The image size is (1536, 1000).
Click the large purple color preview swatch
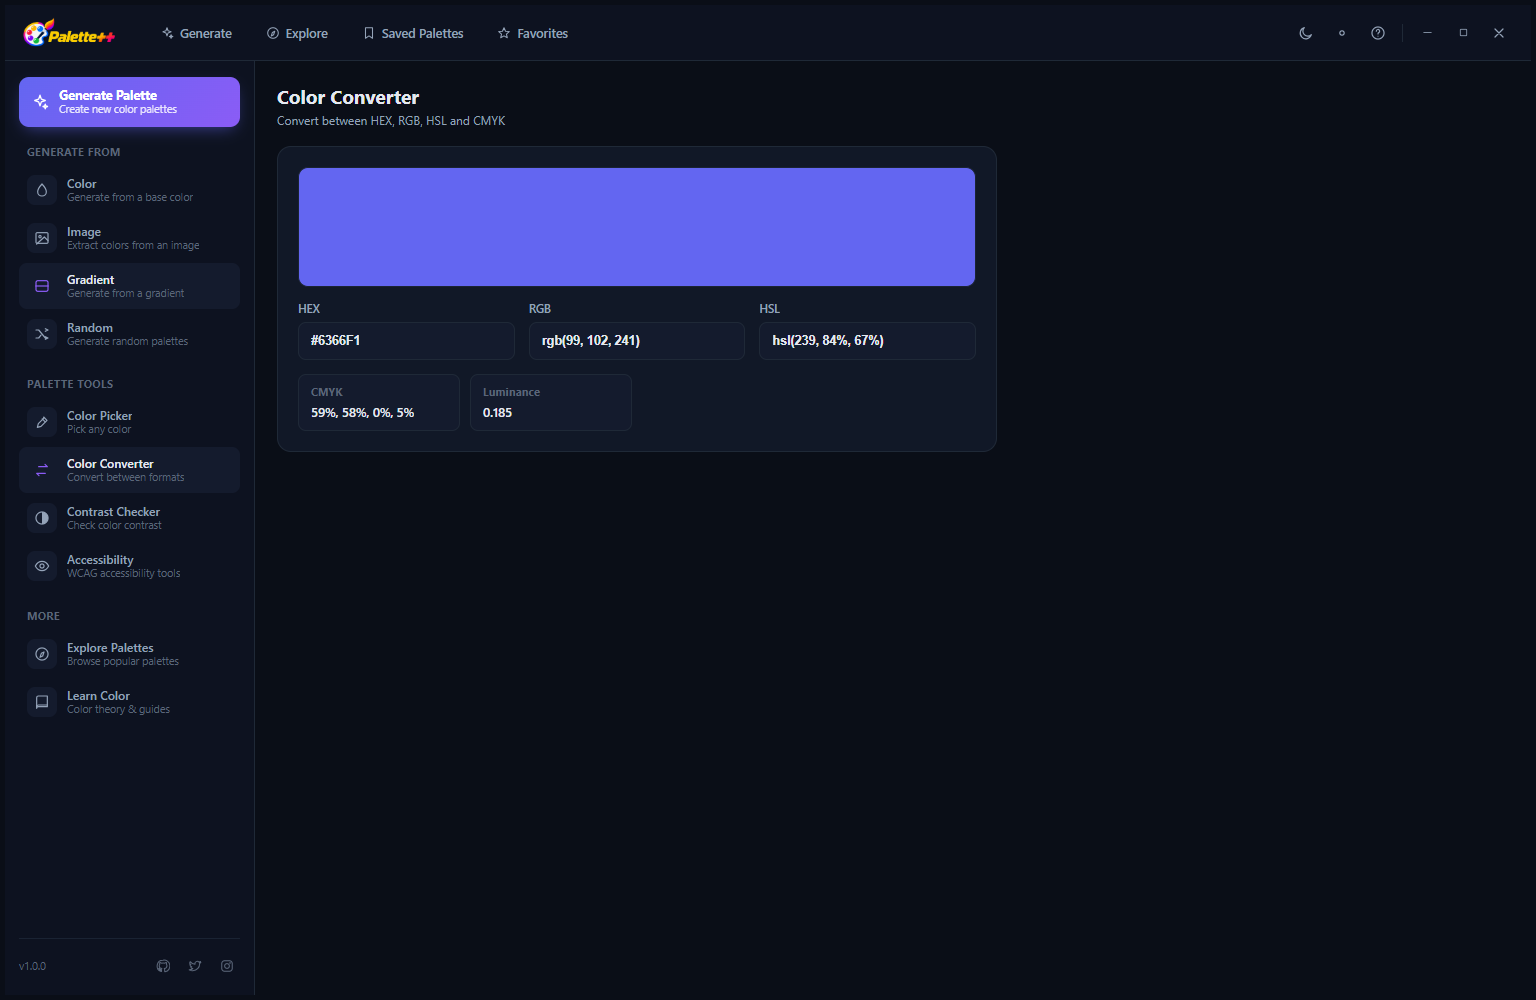(637, 227)
